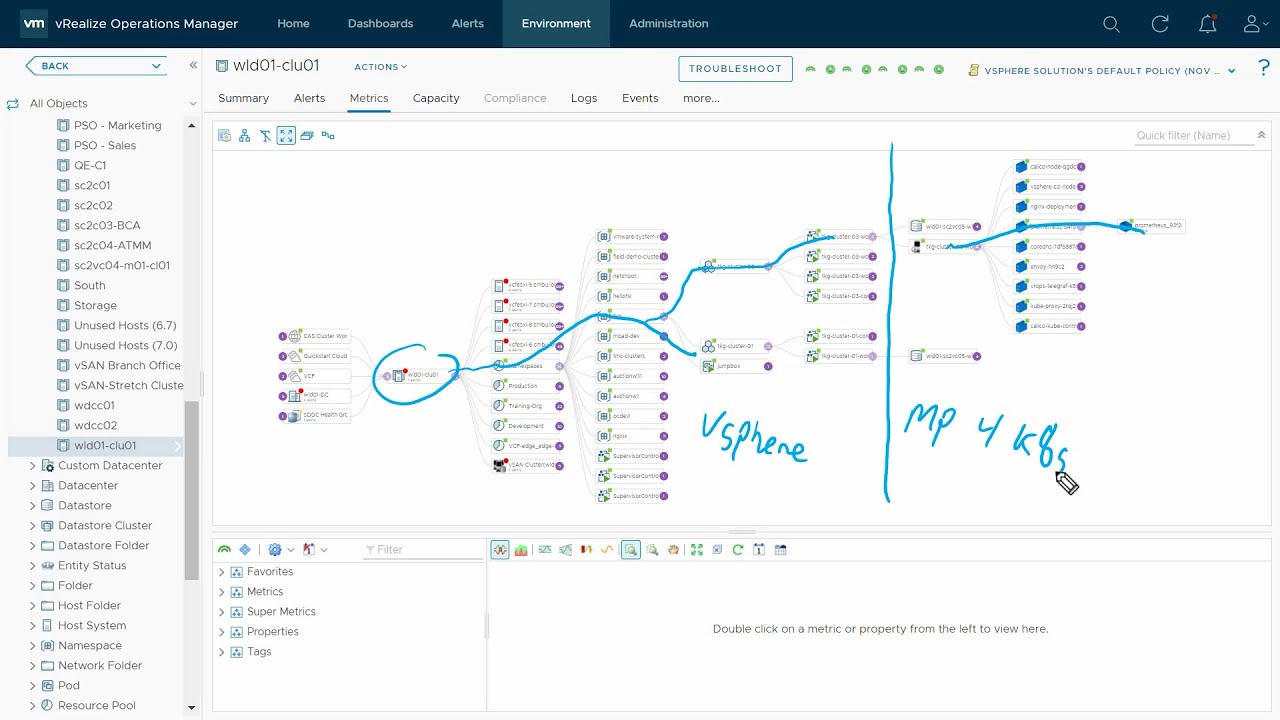The image size is (1280, 720).
Task: Click the first table view icon above the map
Action: click(225, 136)
